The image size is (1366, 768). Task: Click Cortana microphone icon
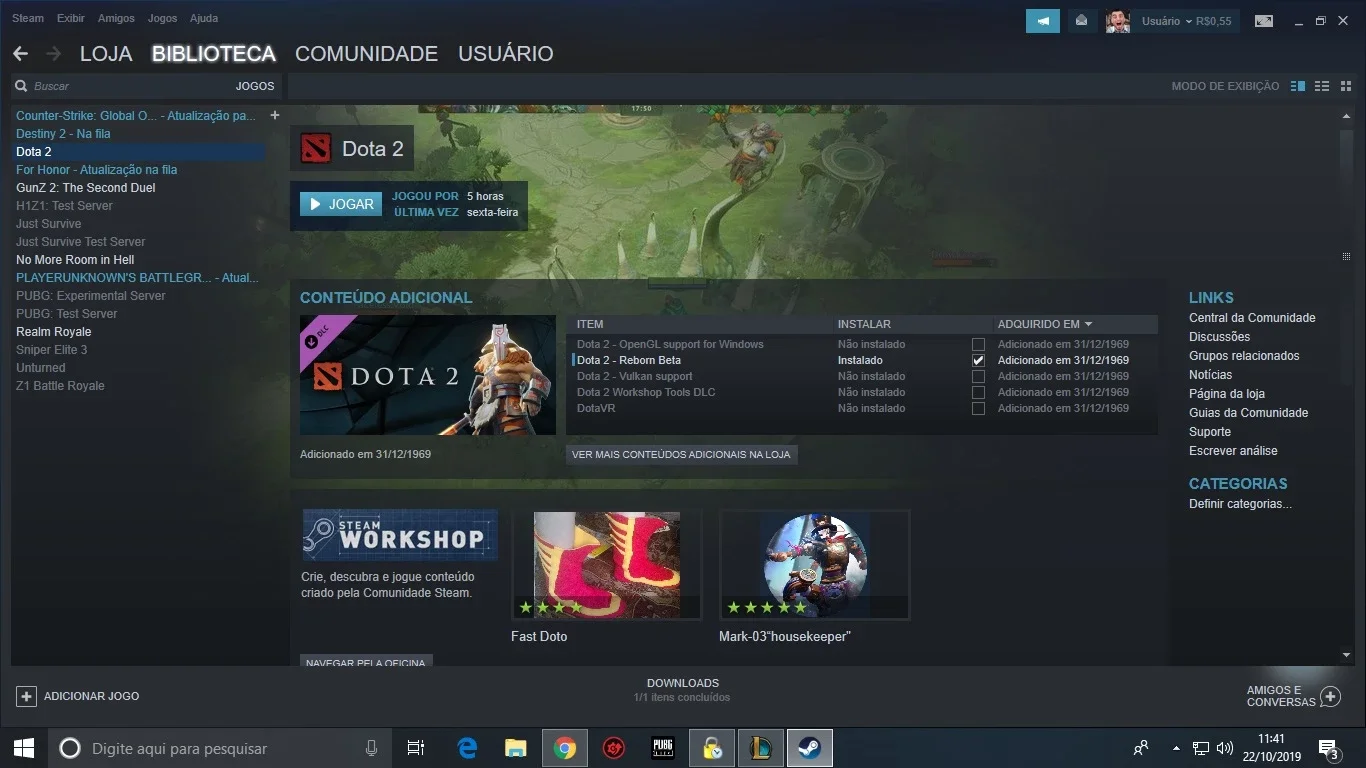371,748
